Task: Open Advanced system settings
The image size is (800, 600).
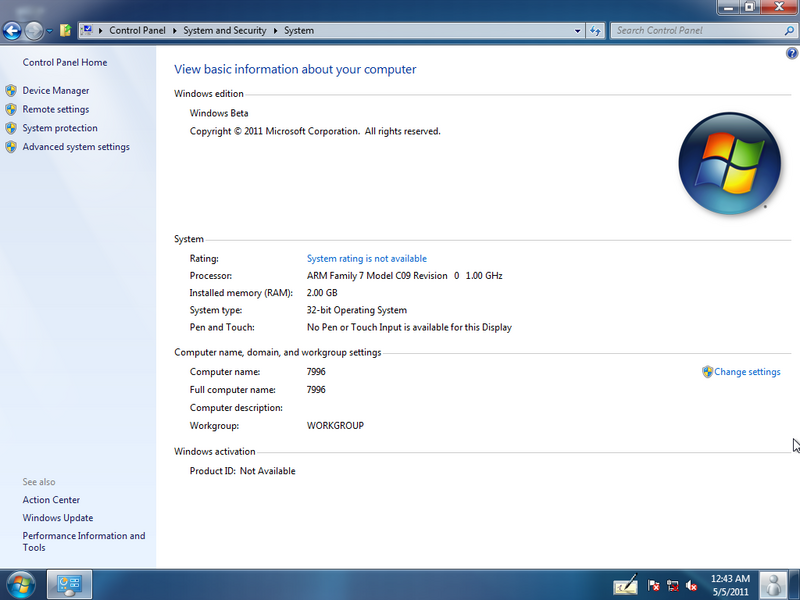Action: [x=76, y=146]
